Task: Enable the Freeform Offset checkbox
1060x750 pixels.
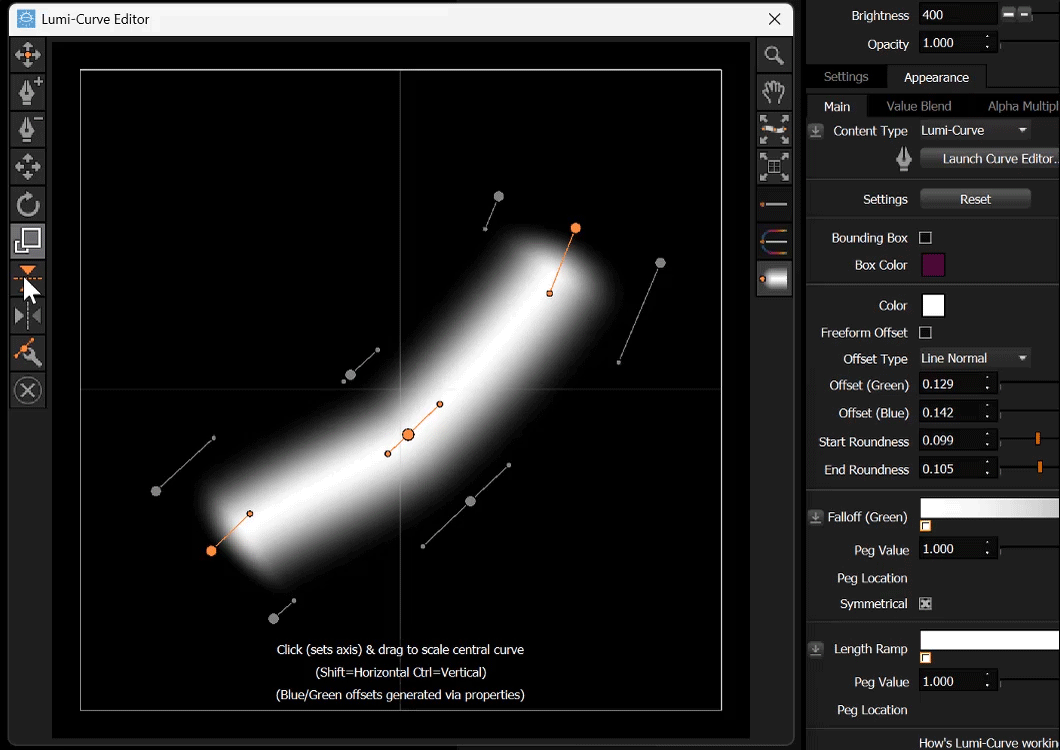Action: 925,332
